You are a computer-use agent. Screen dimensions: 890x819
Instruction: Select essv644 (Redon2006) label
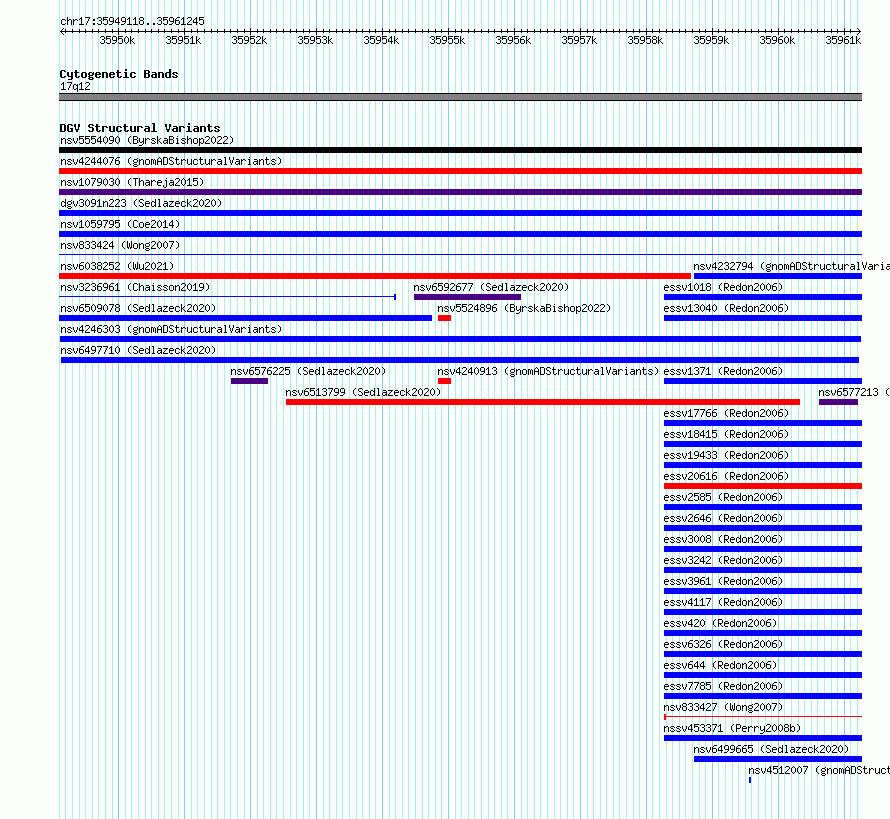(720, 665)
